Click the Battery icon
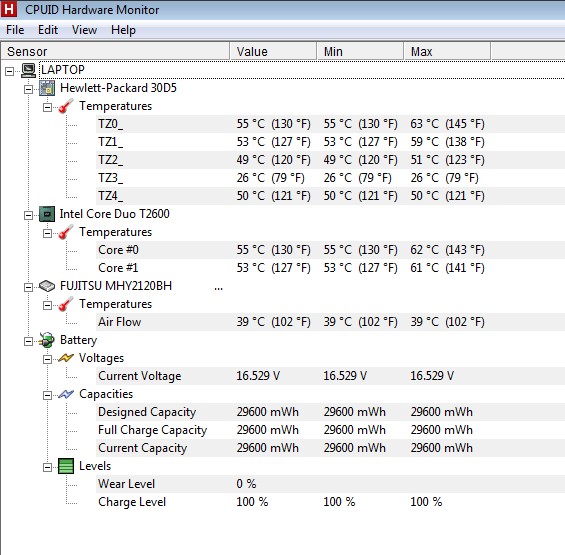565x555 pixels. (47, 340)
